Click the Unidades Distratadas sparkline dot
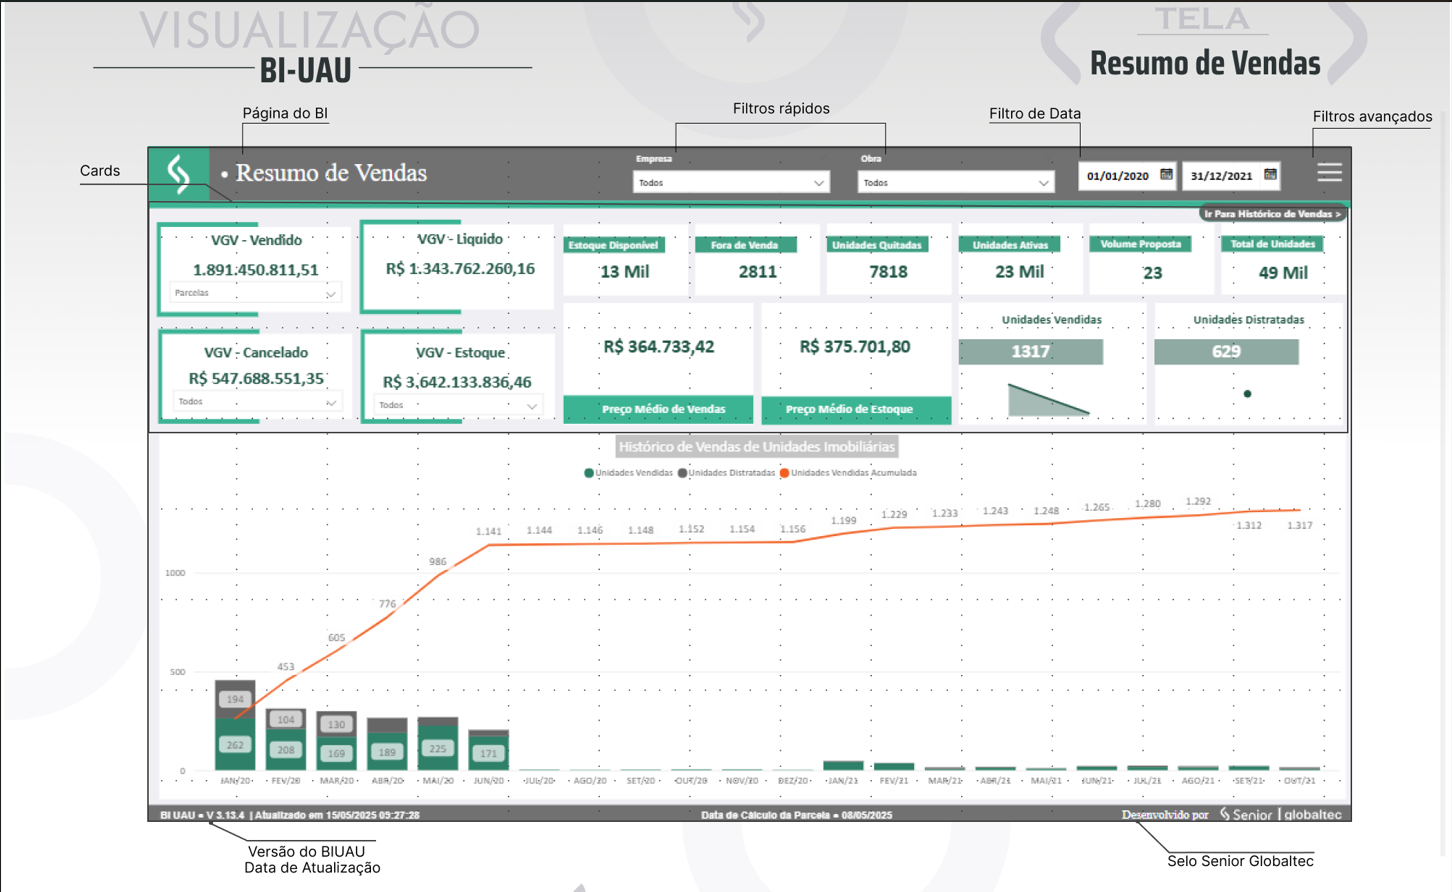This screenshot has width=1452, height=892. click(x=1247, y=394)
